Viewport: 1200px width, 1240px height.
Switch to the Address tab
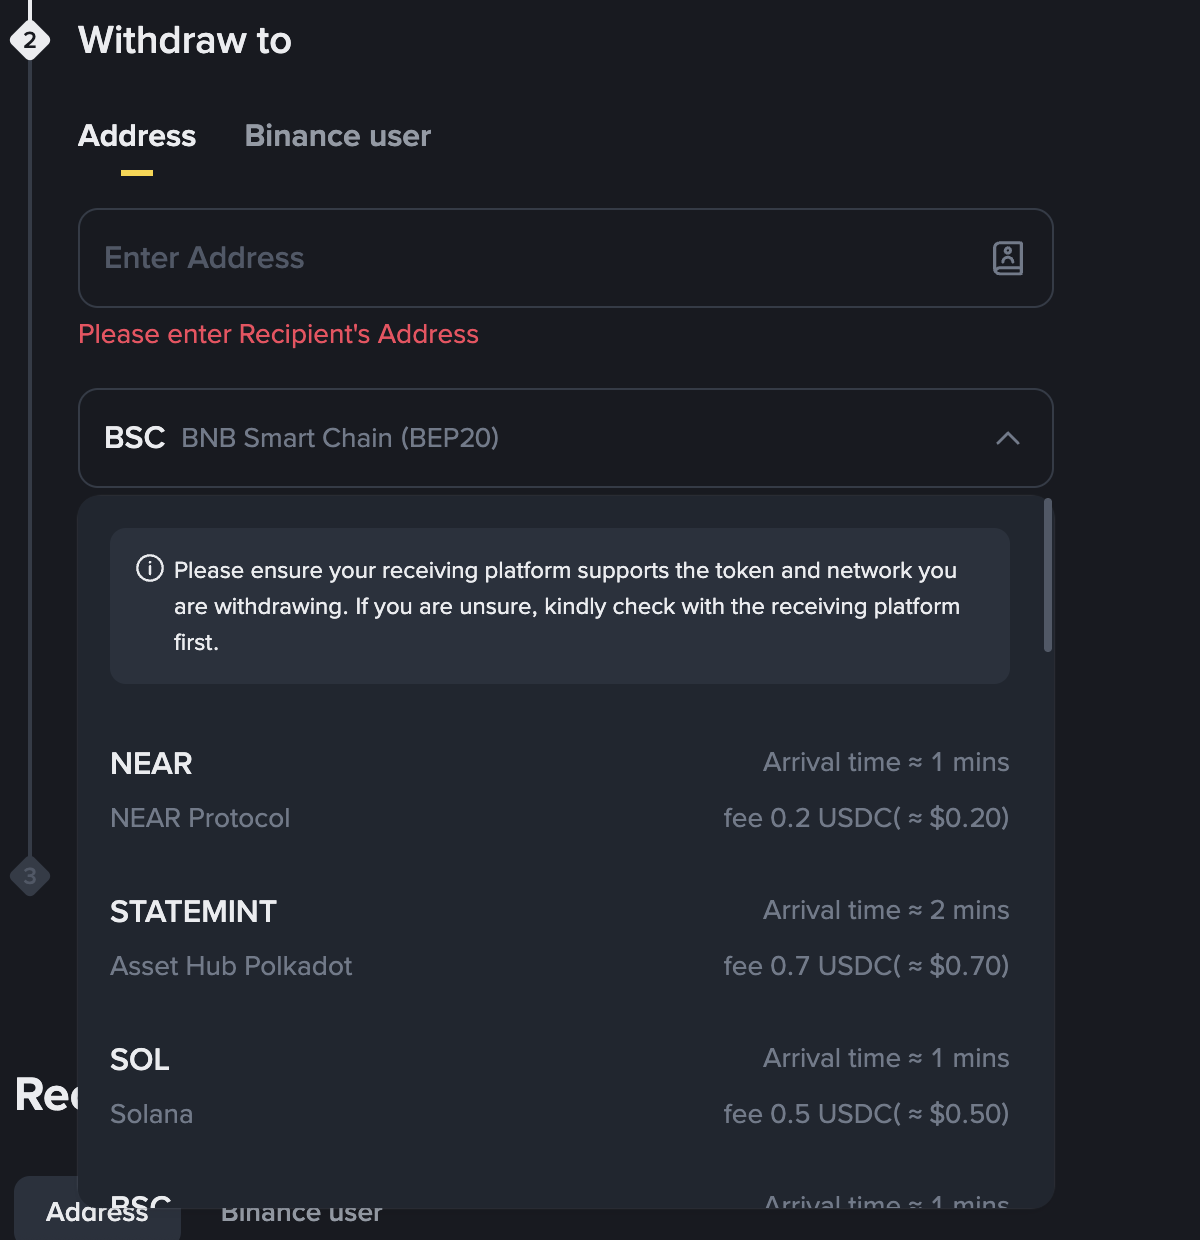(137, 136)
